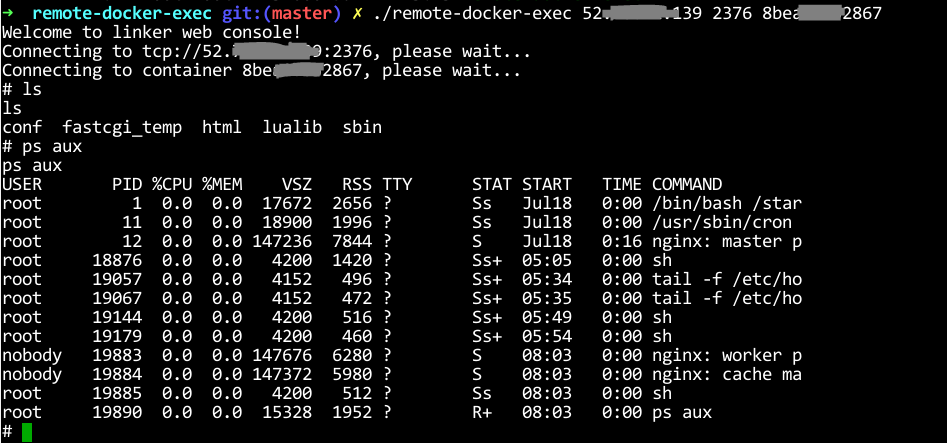Image resolution: width=947 pixels, height=443 pixels.
Task: Click PID 19883 nginx worker row
Action: pyautogui.click(x=401, y=355)
